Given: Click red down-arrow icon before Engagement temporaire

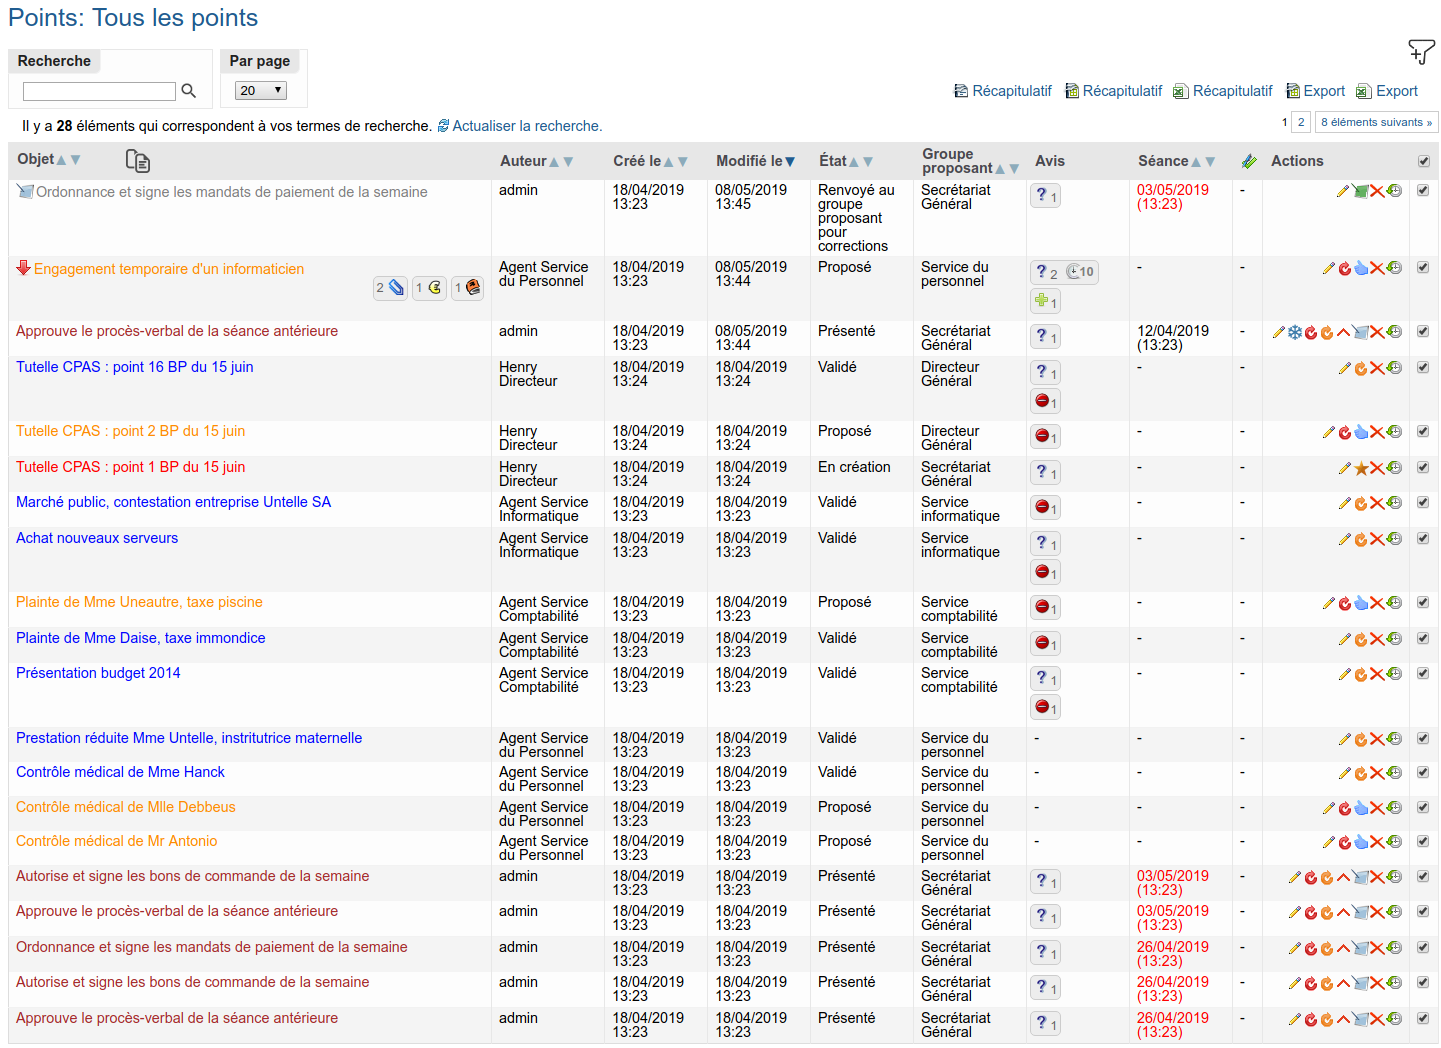Looking at the screenshot, I should tap(23, 268).
